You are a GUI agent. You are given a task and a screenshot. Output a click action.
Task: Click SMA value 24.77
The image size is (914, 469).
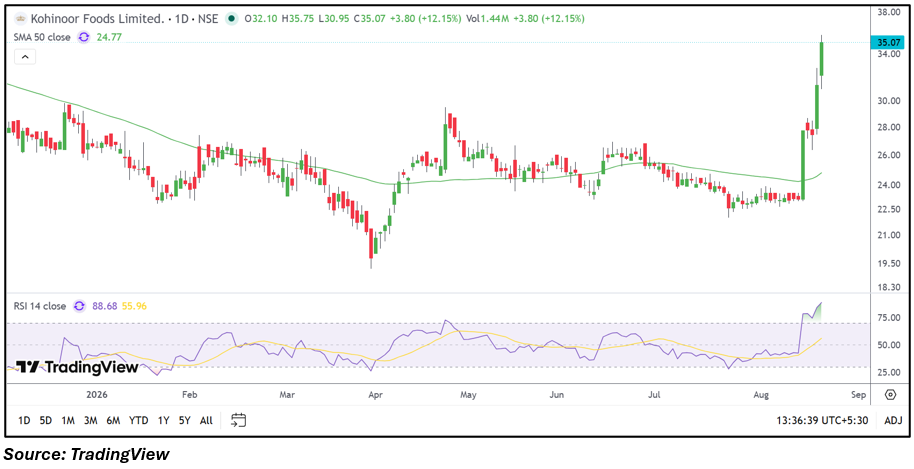tap(107, 37)
